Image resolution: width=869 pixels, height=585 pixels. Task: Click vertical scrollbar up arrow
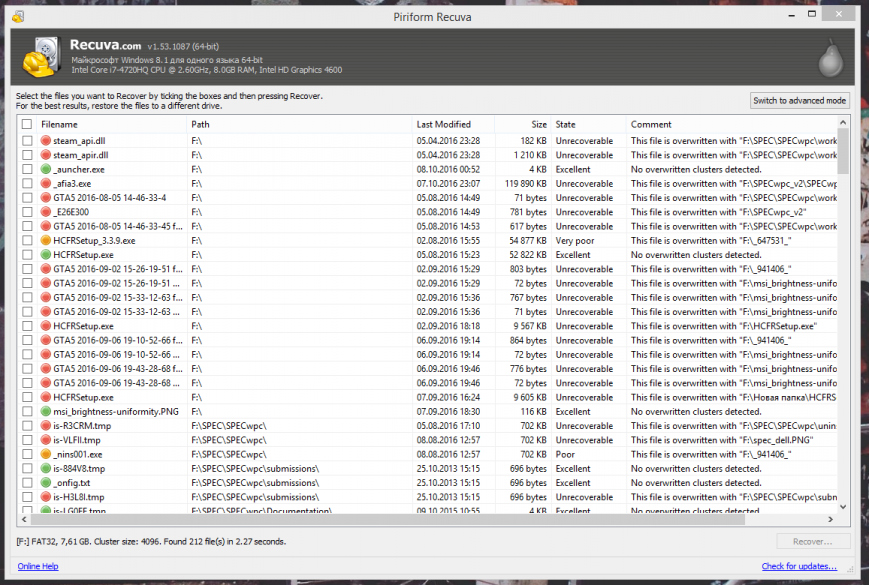click(x=843, y=122)
